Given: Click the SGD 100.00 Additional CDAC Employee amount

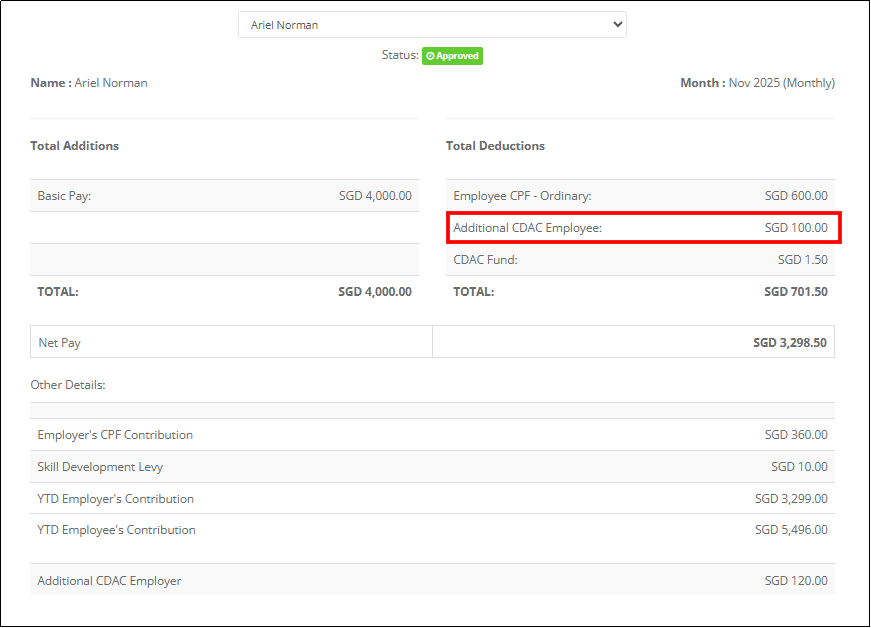Looking at the screenshot, I should coord(796,228).
